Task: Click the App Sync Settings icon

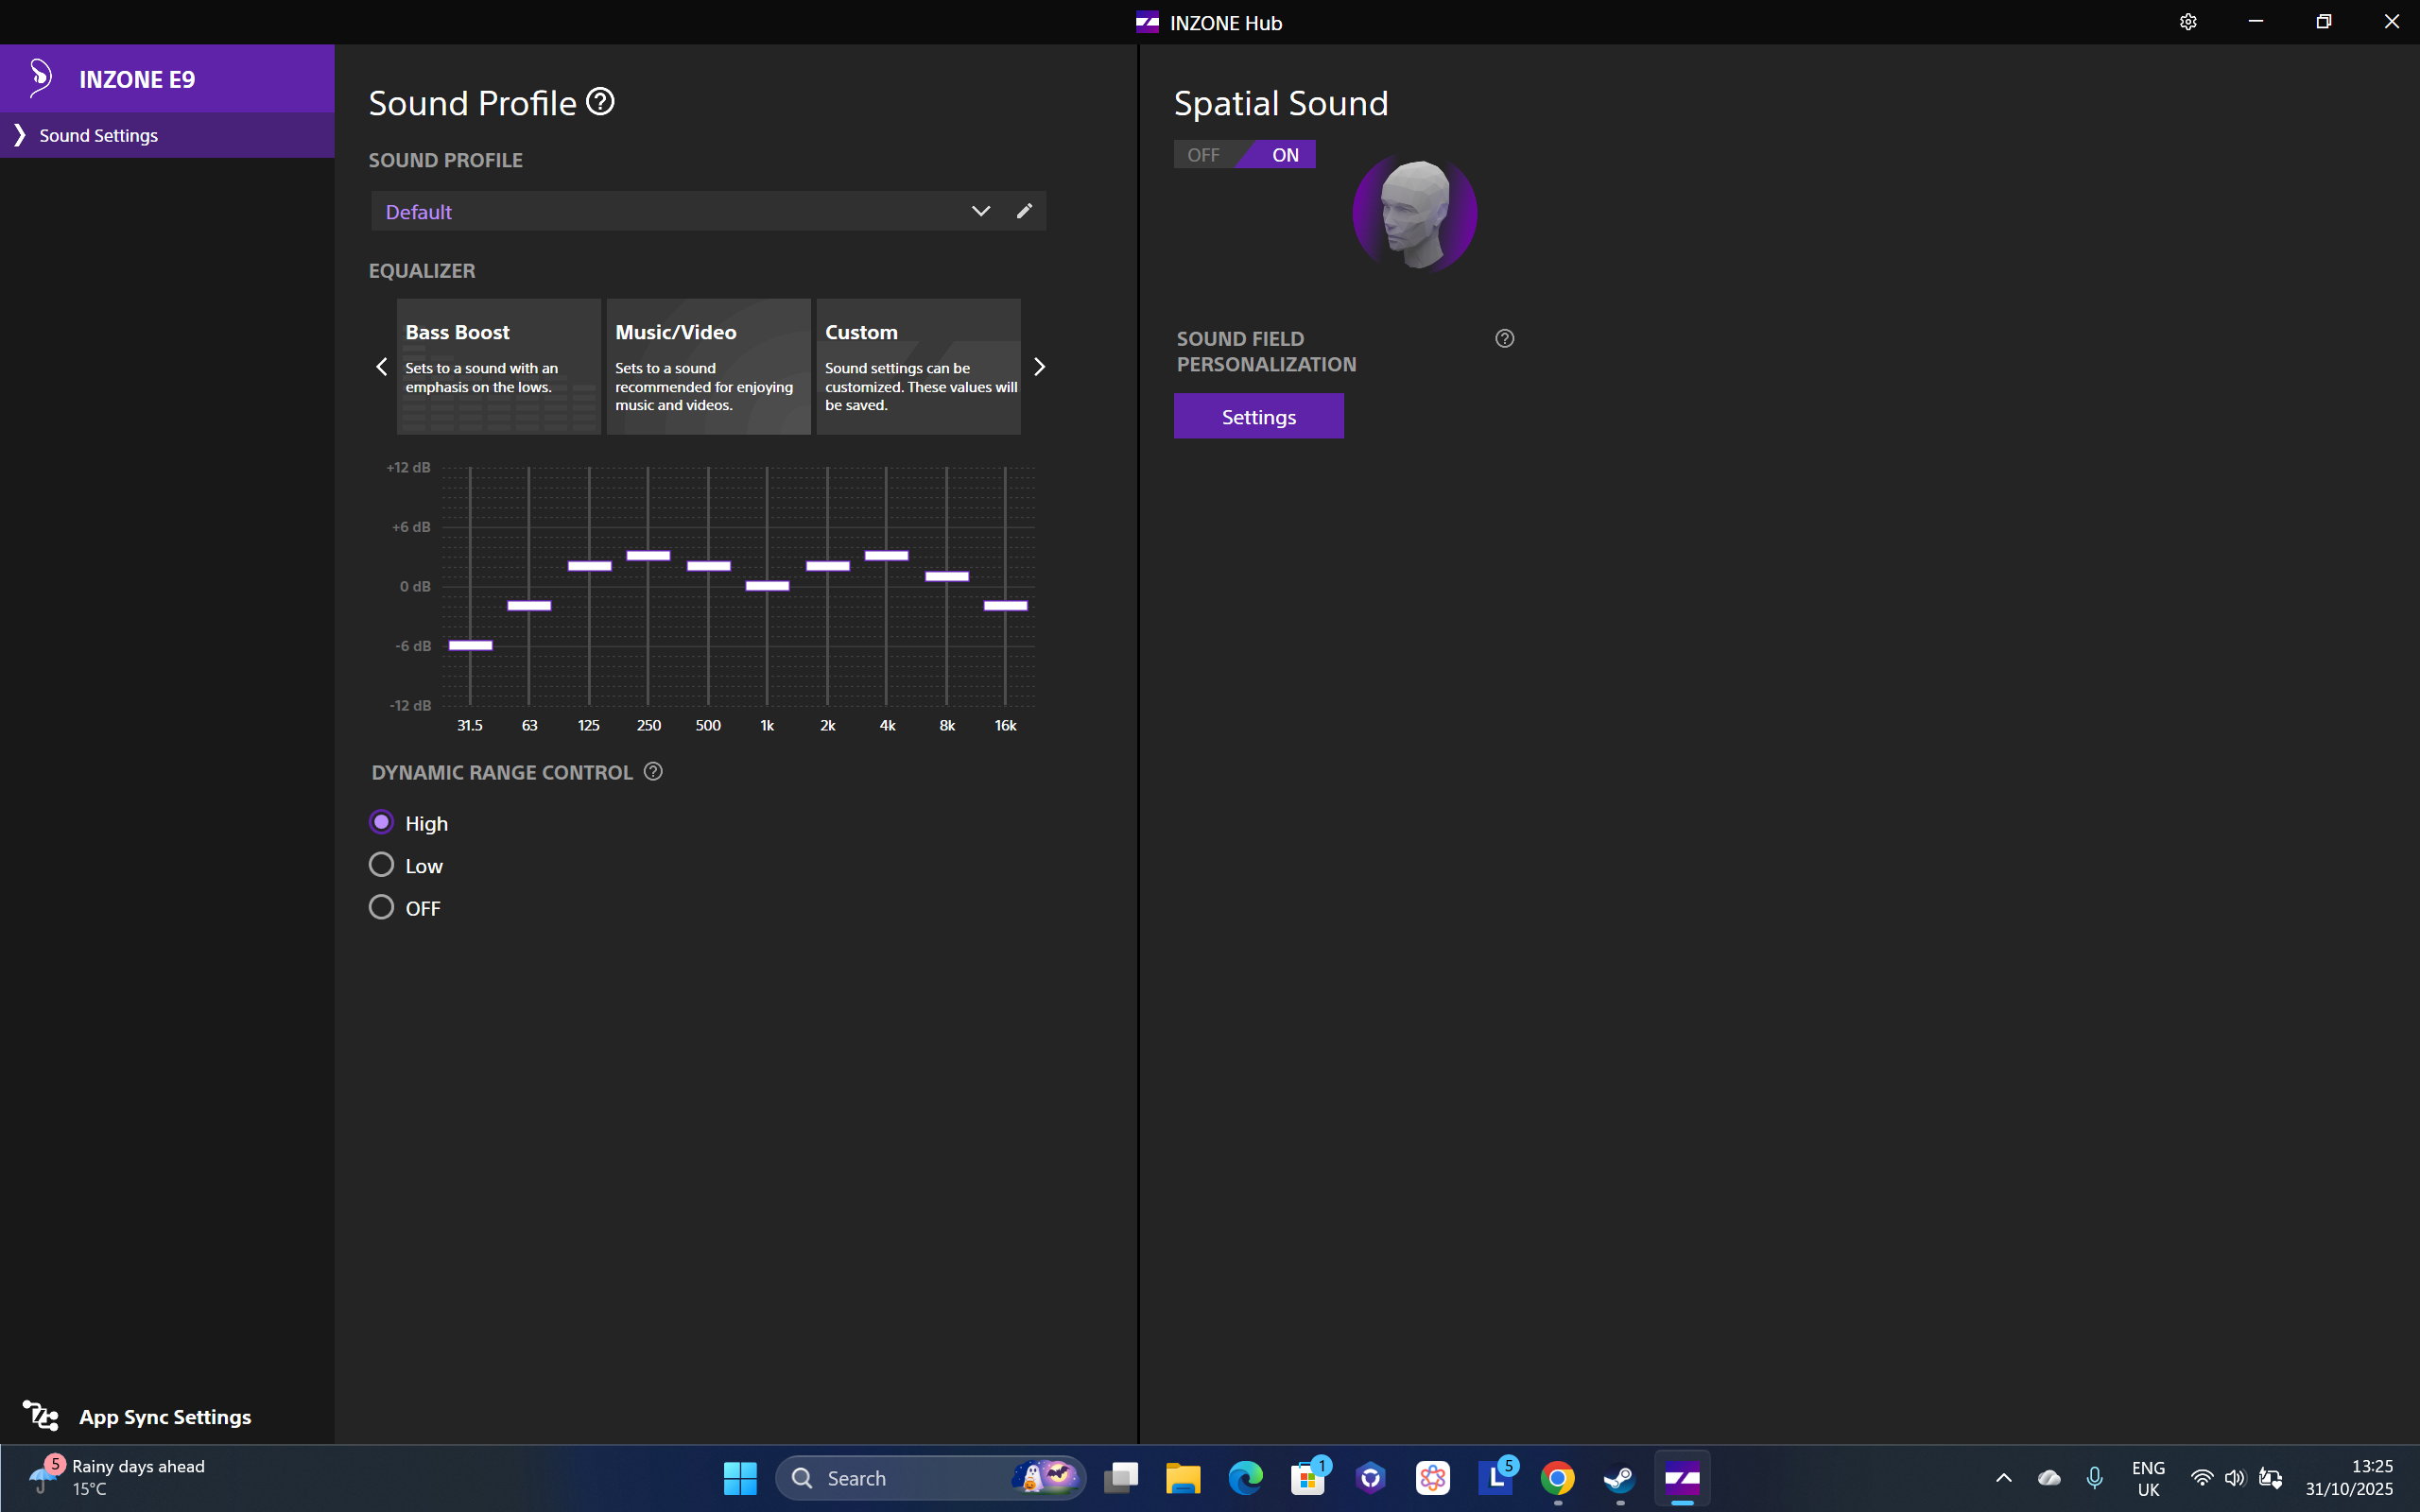Action: (41, 1416)
